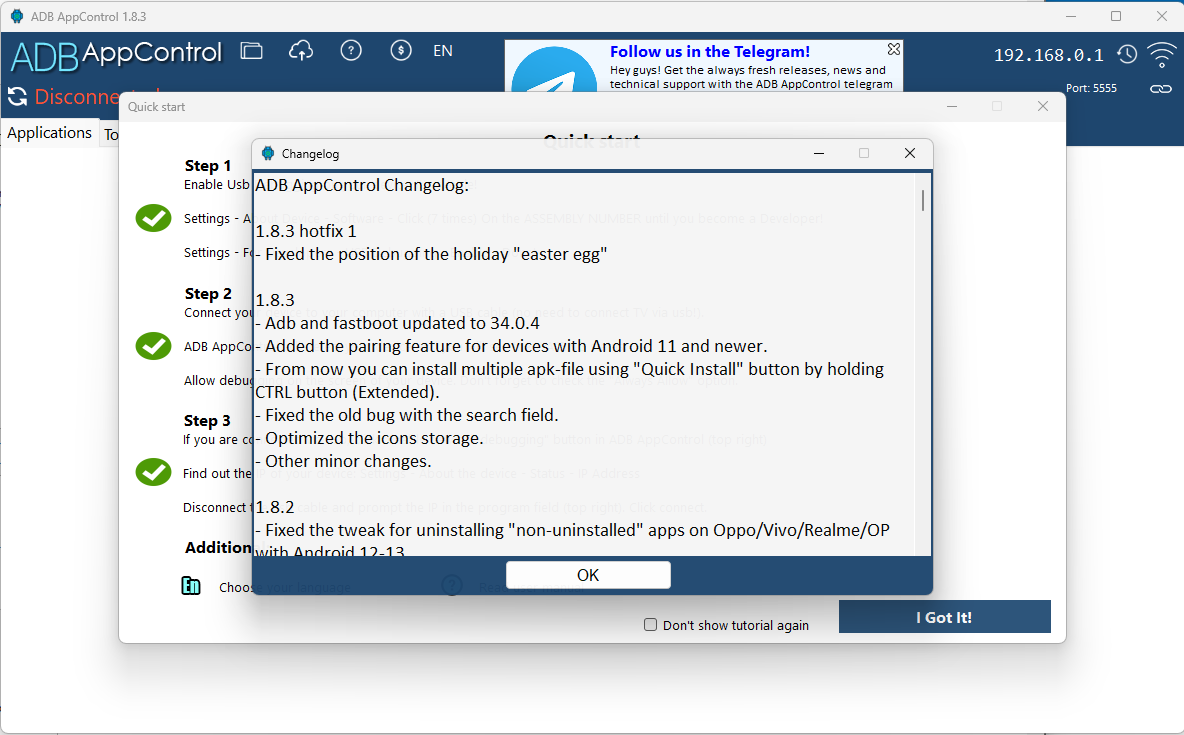This screenshot has width=1184, height=735.
Task: Click the Step 1 heading in Quick start
Action: [x=208, y=166]
